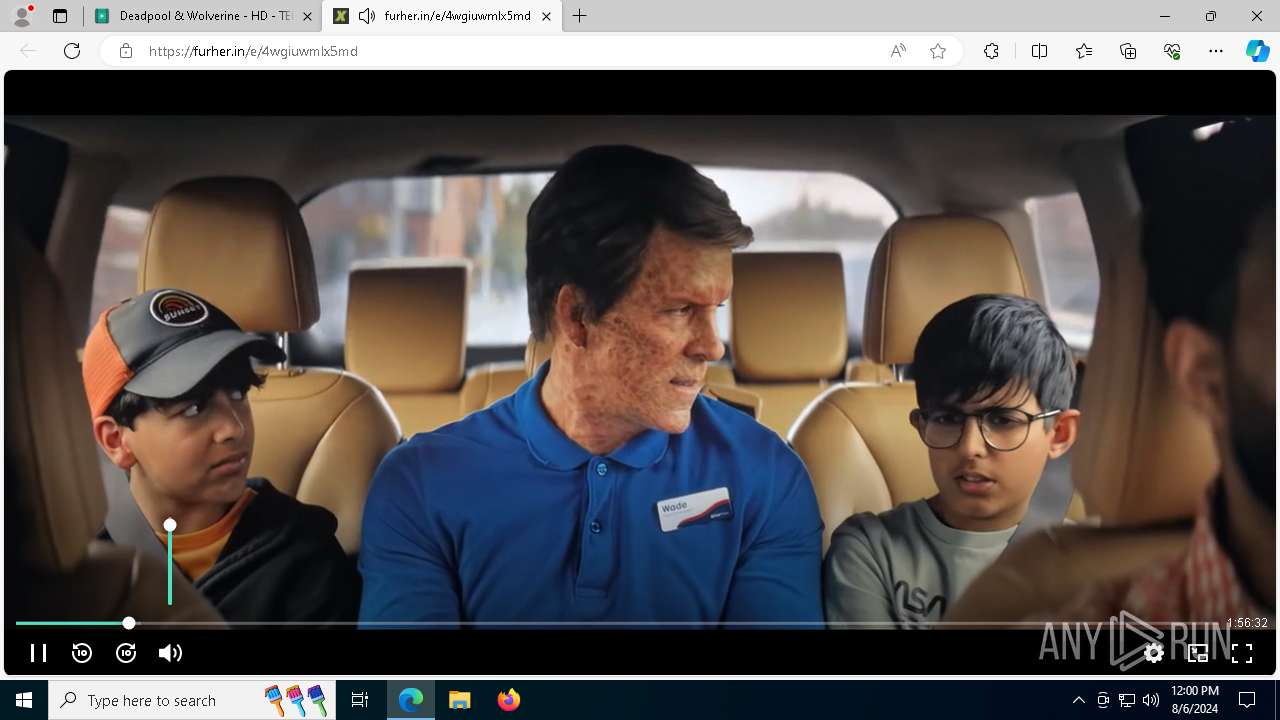This screenshot has width=1280, height=720.
Task: Open Edge Settings and more menu
Action: [1216, 51]
